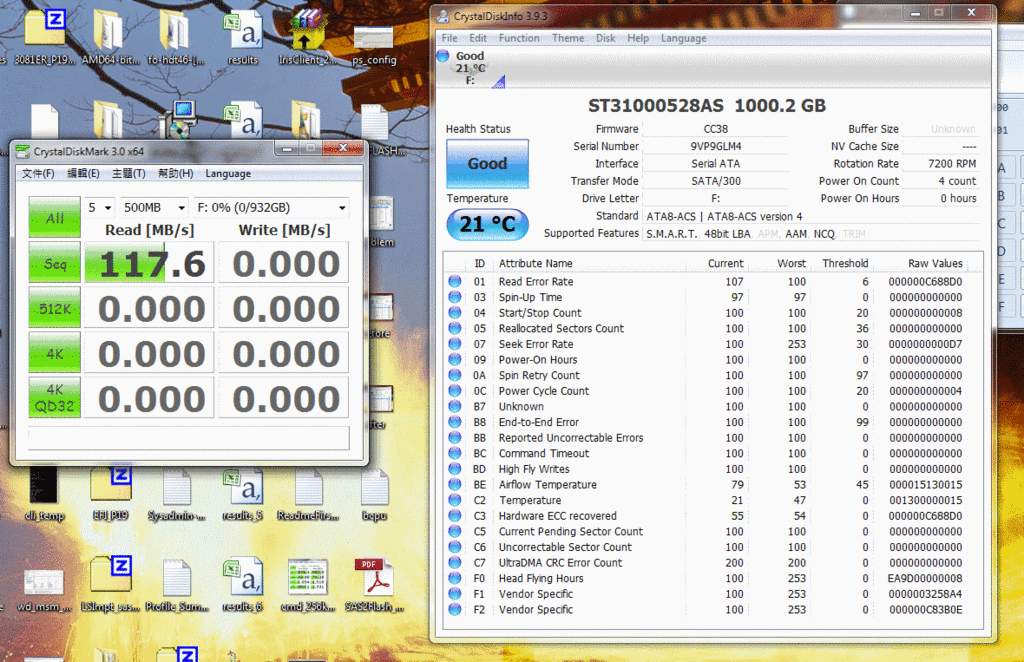
Task: Open the EFI_P19 zip folder icon
Action: pos(110,487)
